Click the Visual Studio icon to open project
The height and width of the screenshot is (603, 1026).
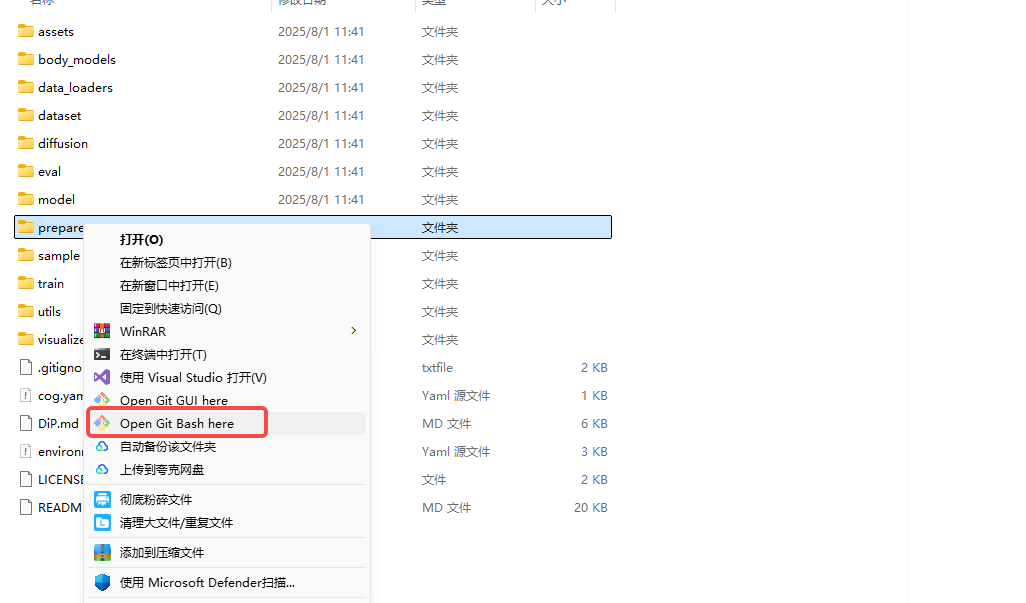pos(103,376)
